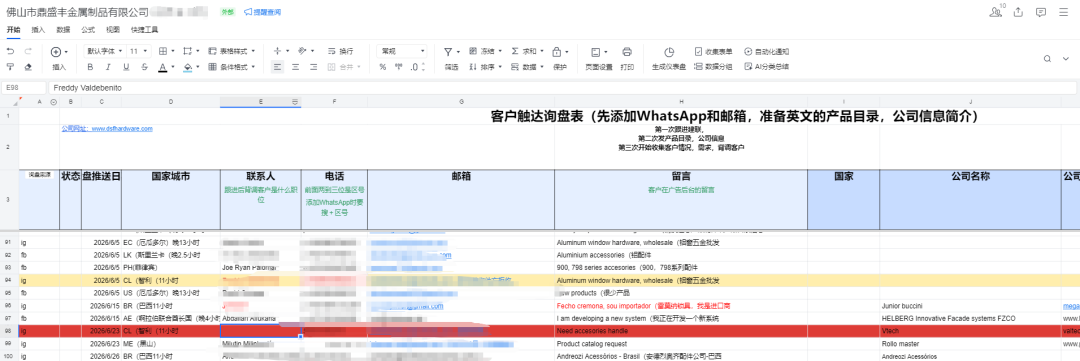
Task: Click the E98 cell name box
Action: pyautogui.click(x=24, y=87)
